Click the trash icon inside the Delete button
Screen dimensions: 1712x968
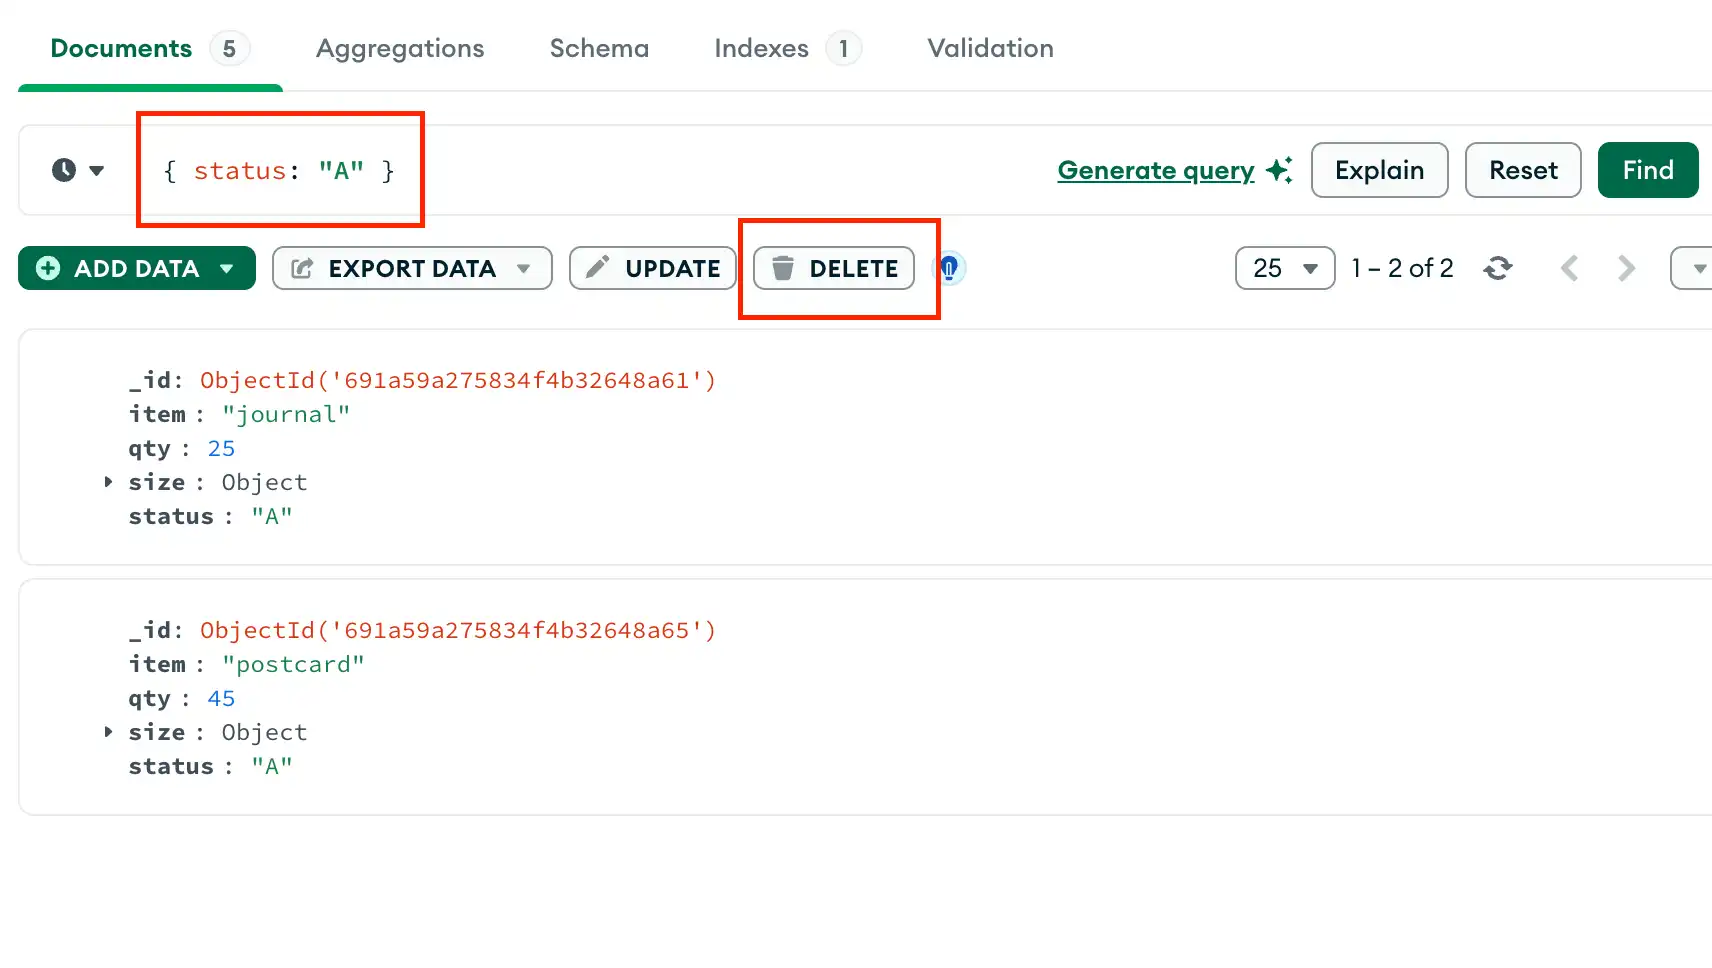pyautogui.click(x=784, y=268)
